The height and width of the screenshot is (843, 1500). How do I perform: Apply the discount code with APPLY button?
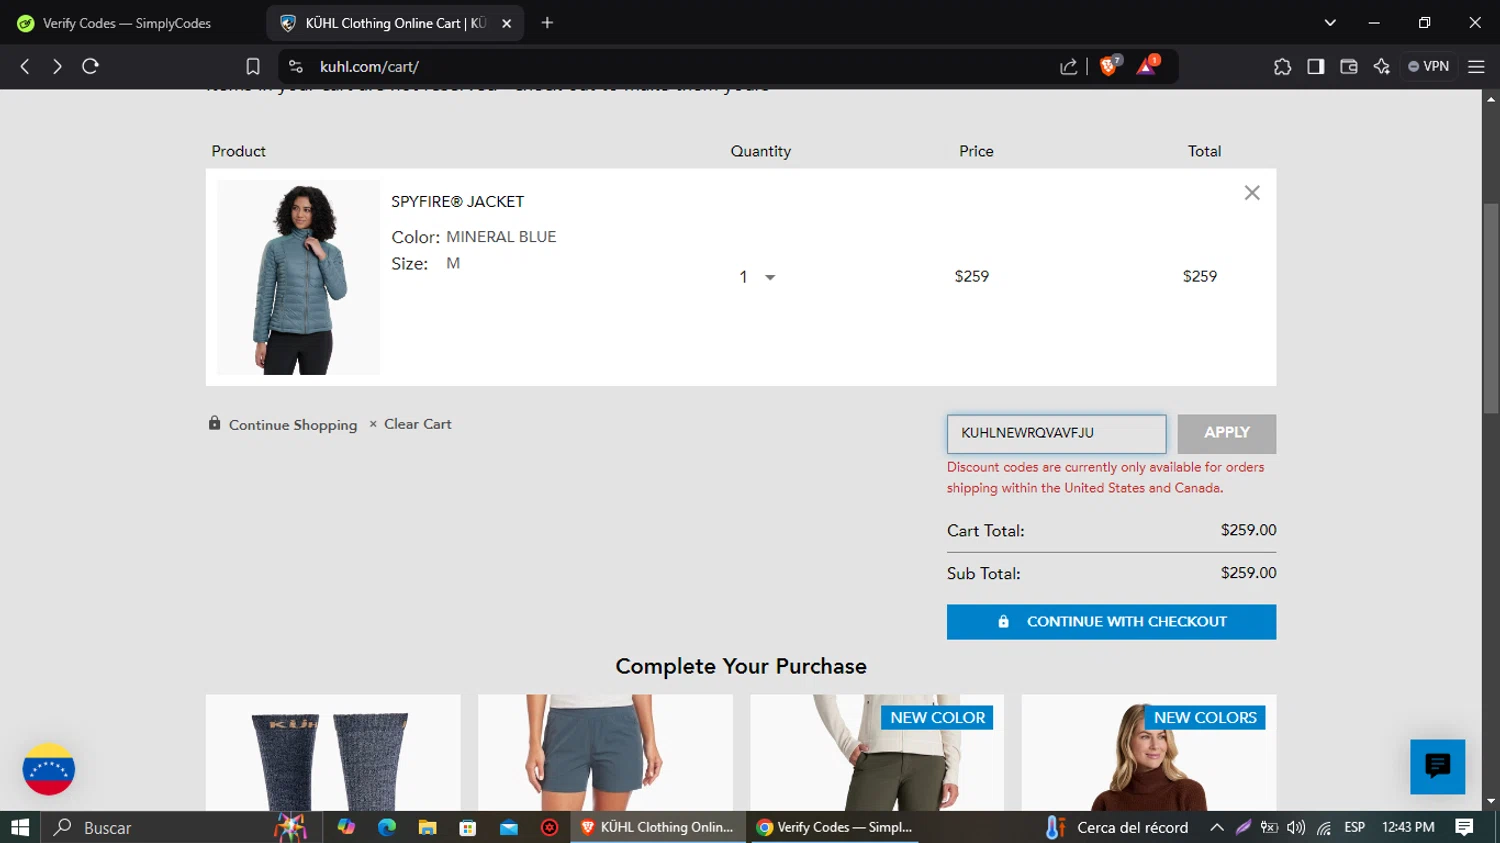pyautogui.click(x=1227, y=433)
